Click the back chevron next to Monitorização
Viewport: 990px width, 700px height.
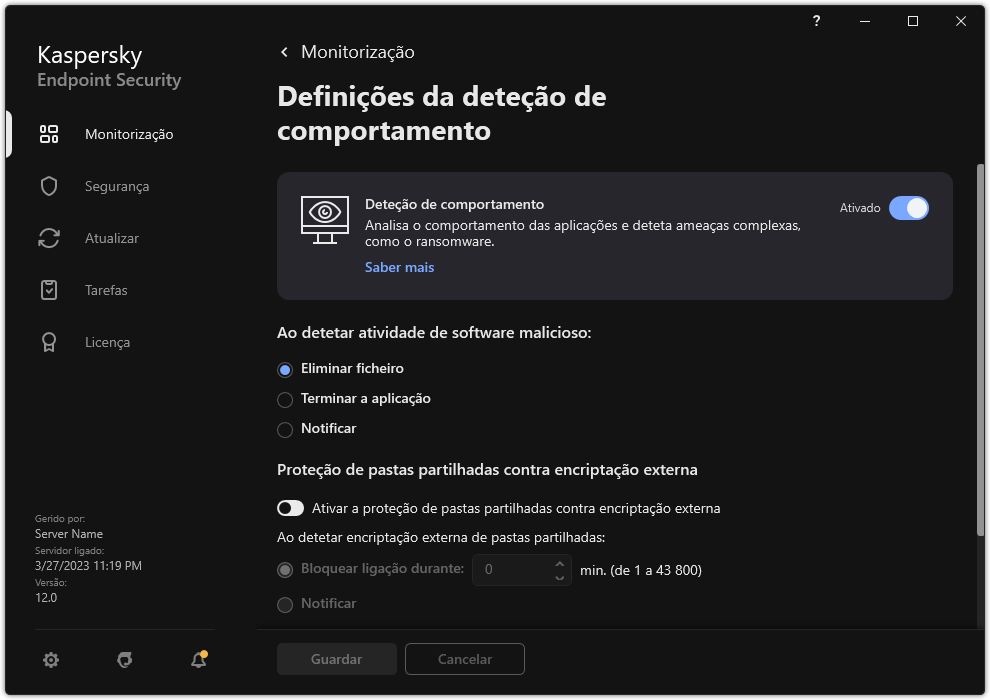(x=283, y=51)
